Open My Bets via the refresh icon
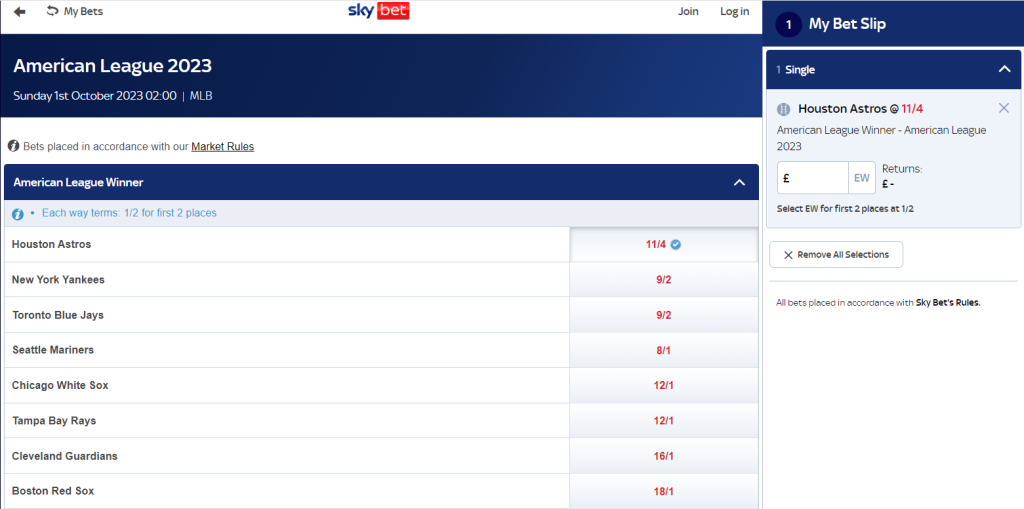Image resolution: width=1024 pixels, height=509 pixels. [x=52, y=11]
